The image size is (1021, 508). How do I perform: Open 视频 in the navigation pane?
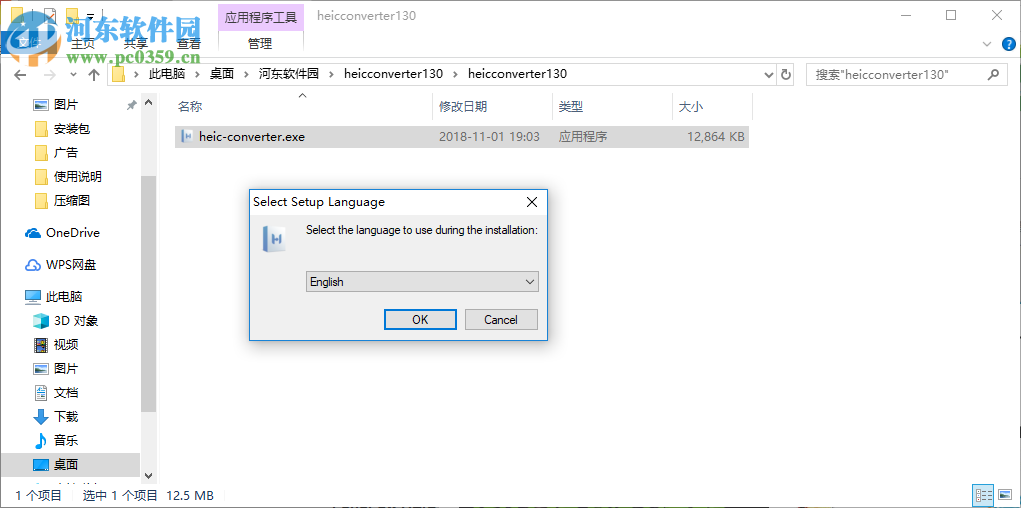[66, 345]
